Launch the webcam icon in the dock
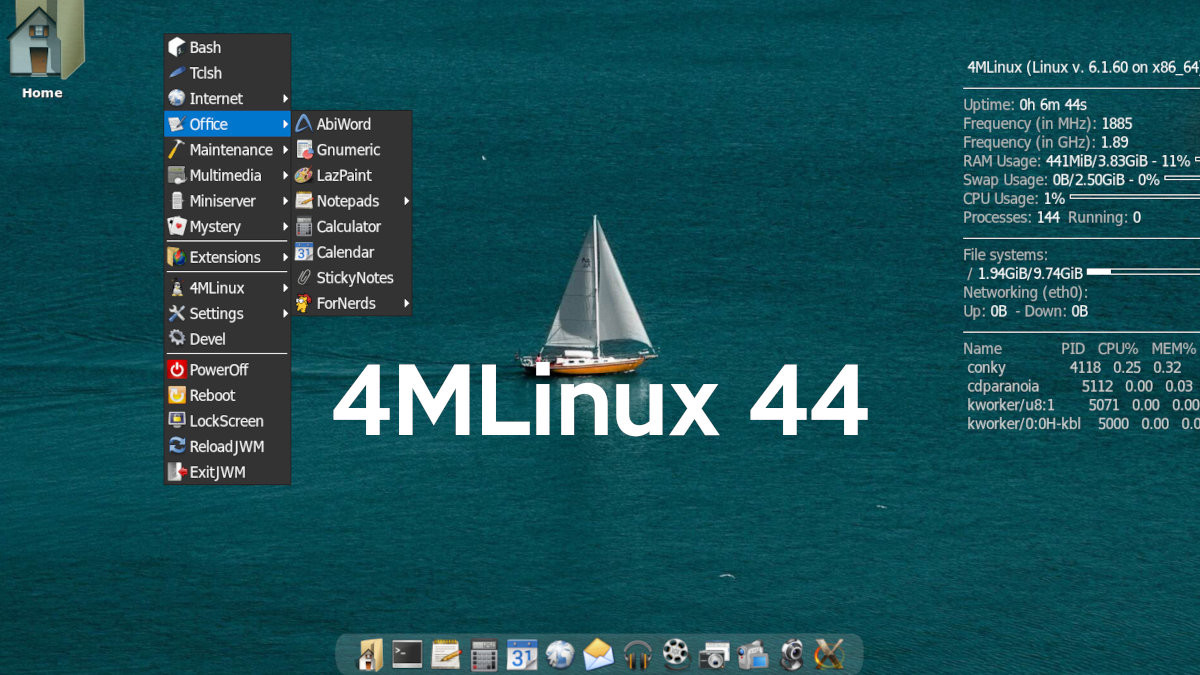The image size is (1200, 675). click(x=791, y=655)
